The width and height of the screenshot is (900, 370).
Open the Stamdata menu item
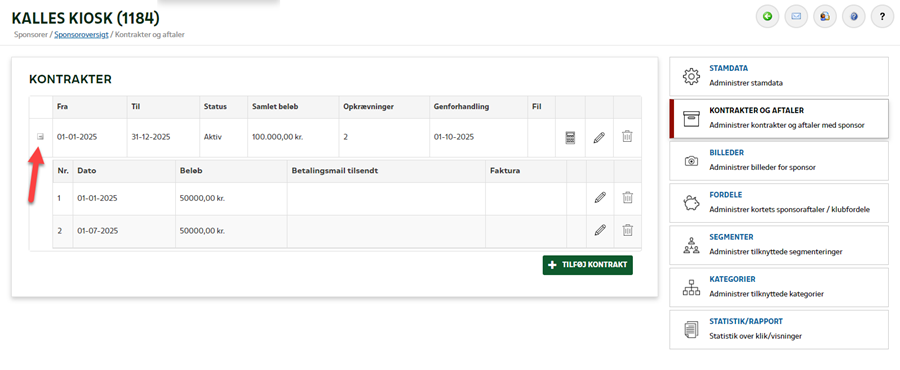[x=779, y=75]
